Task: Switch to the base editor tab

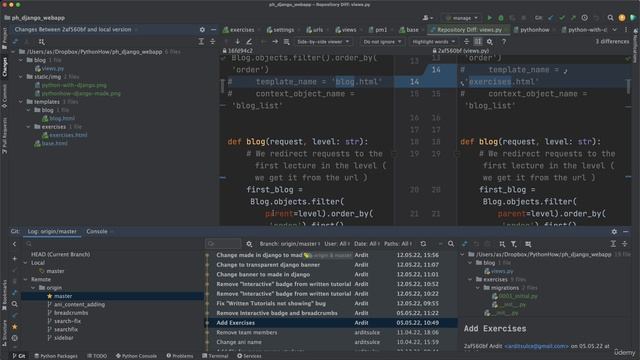Action: coord(409,30)
